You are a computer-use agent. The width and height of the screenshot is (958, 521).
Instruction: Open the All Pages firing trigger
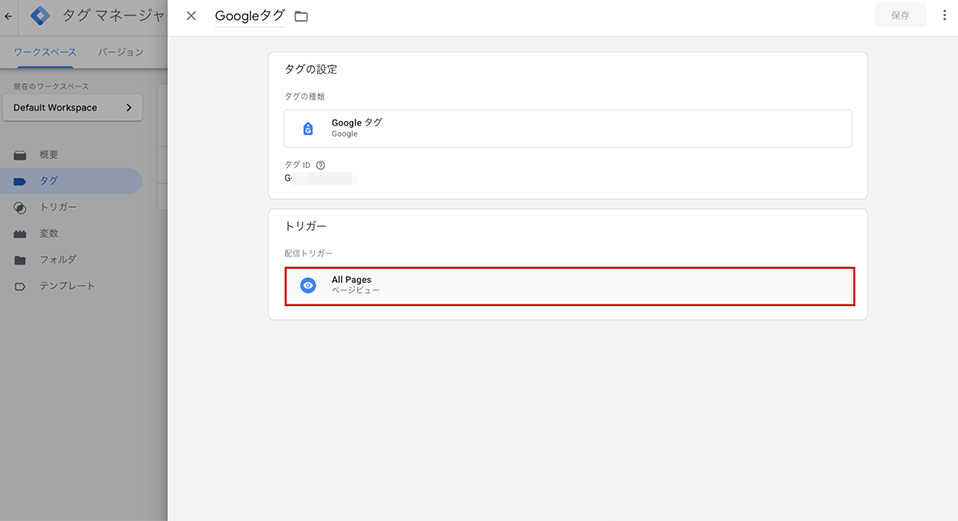(568, 285)
